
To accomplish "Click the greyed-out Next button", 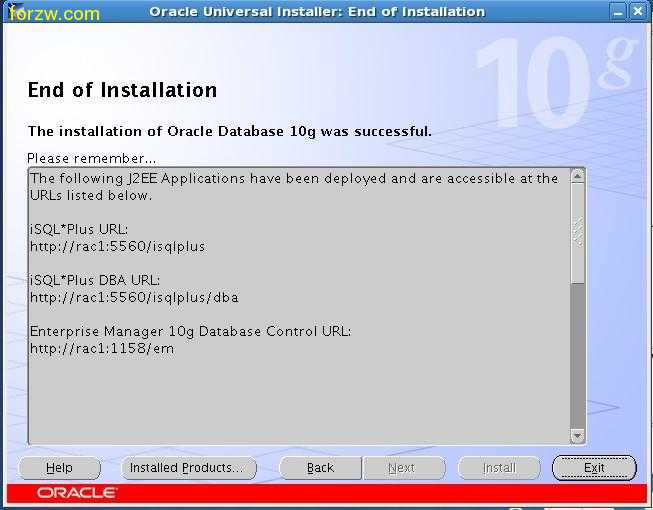I will pyautogui.click(x=401, y=467).
